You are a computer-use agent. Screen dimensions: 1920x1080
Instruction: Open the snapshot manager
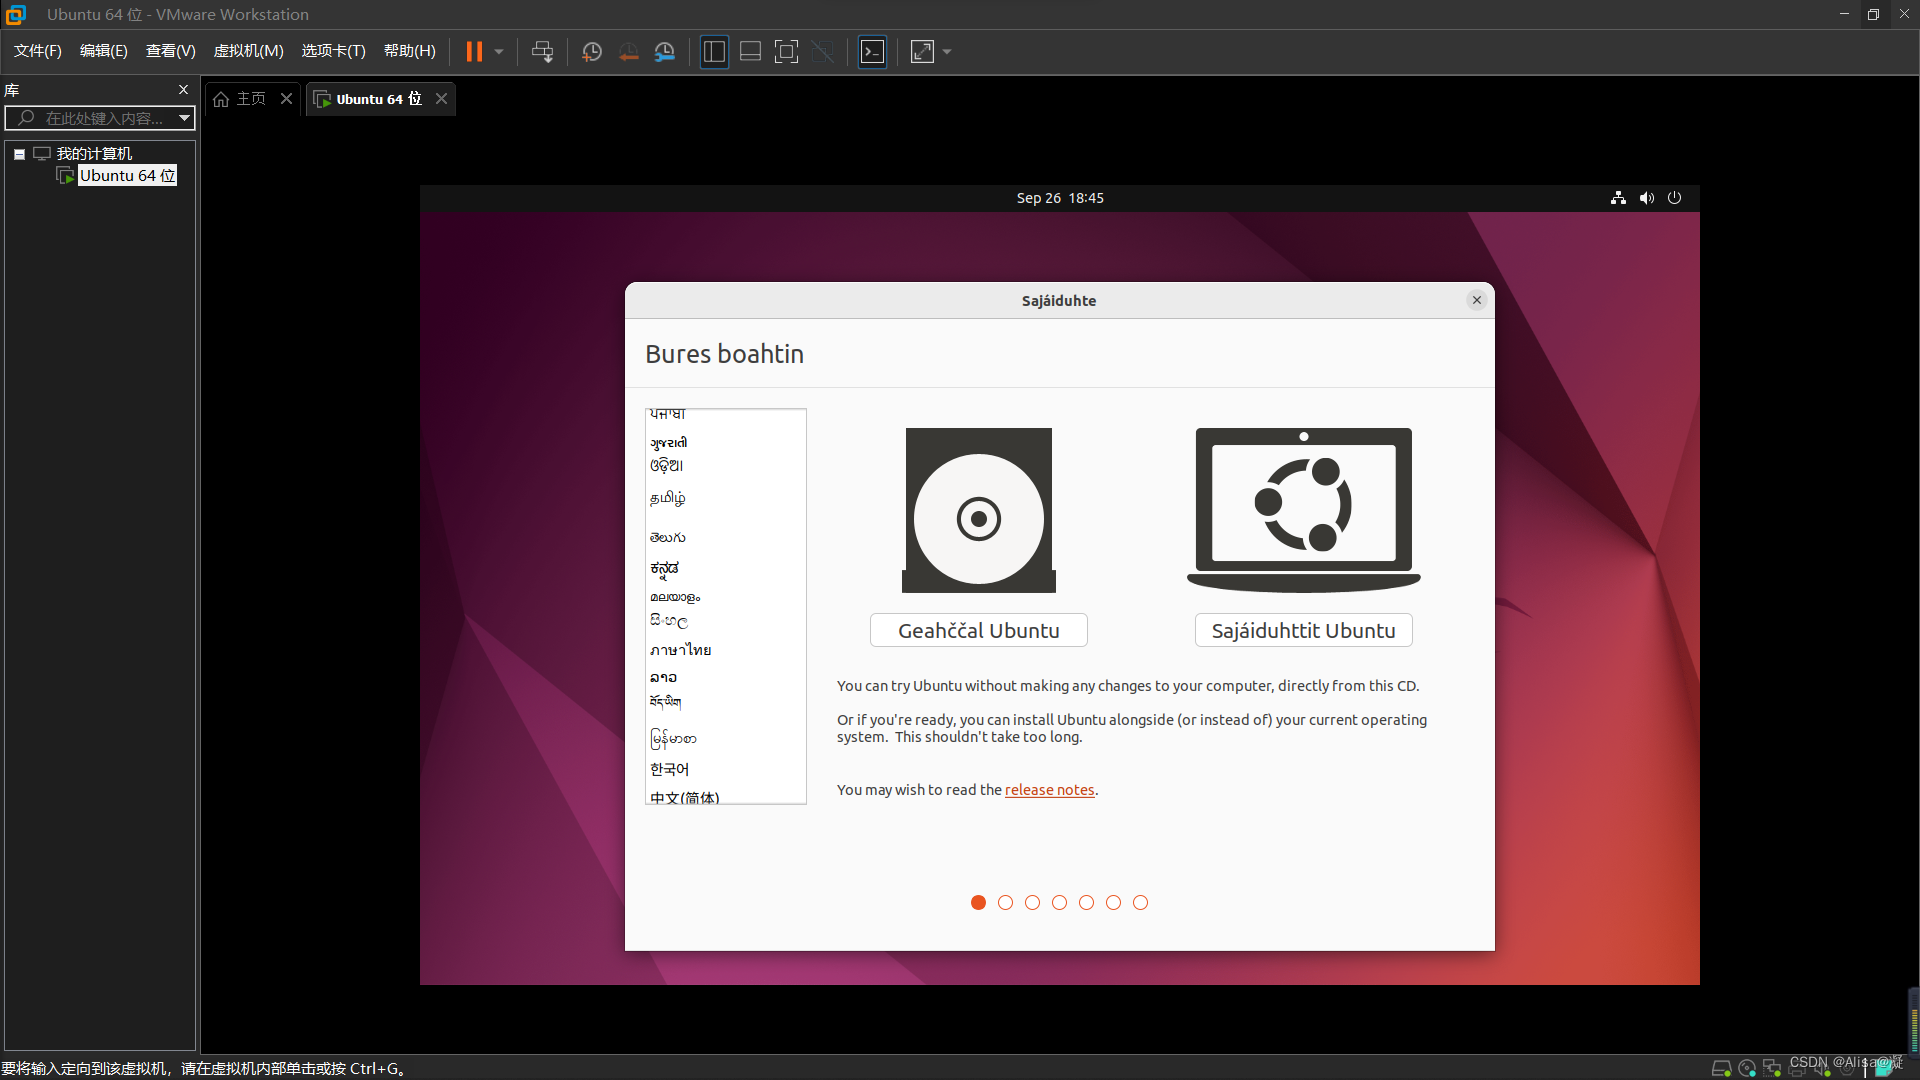coord(665,51)
